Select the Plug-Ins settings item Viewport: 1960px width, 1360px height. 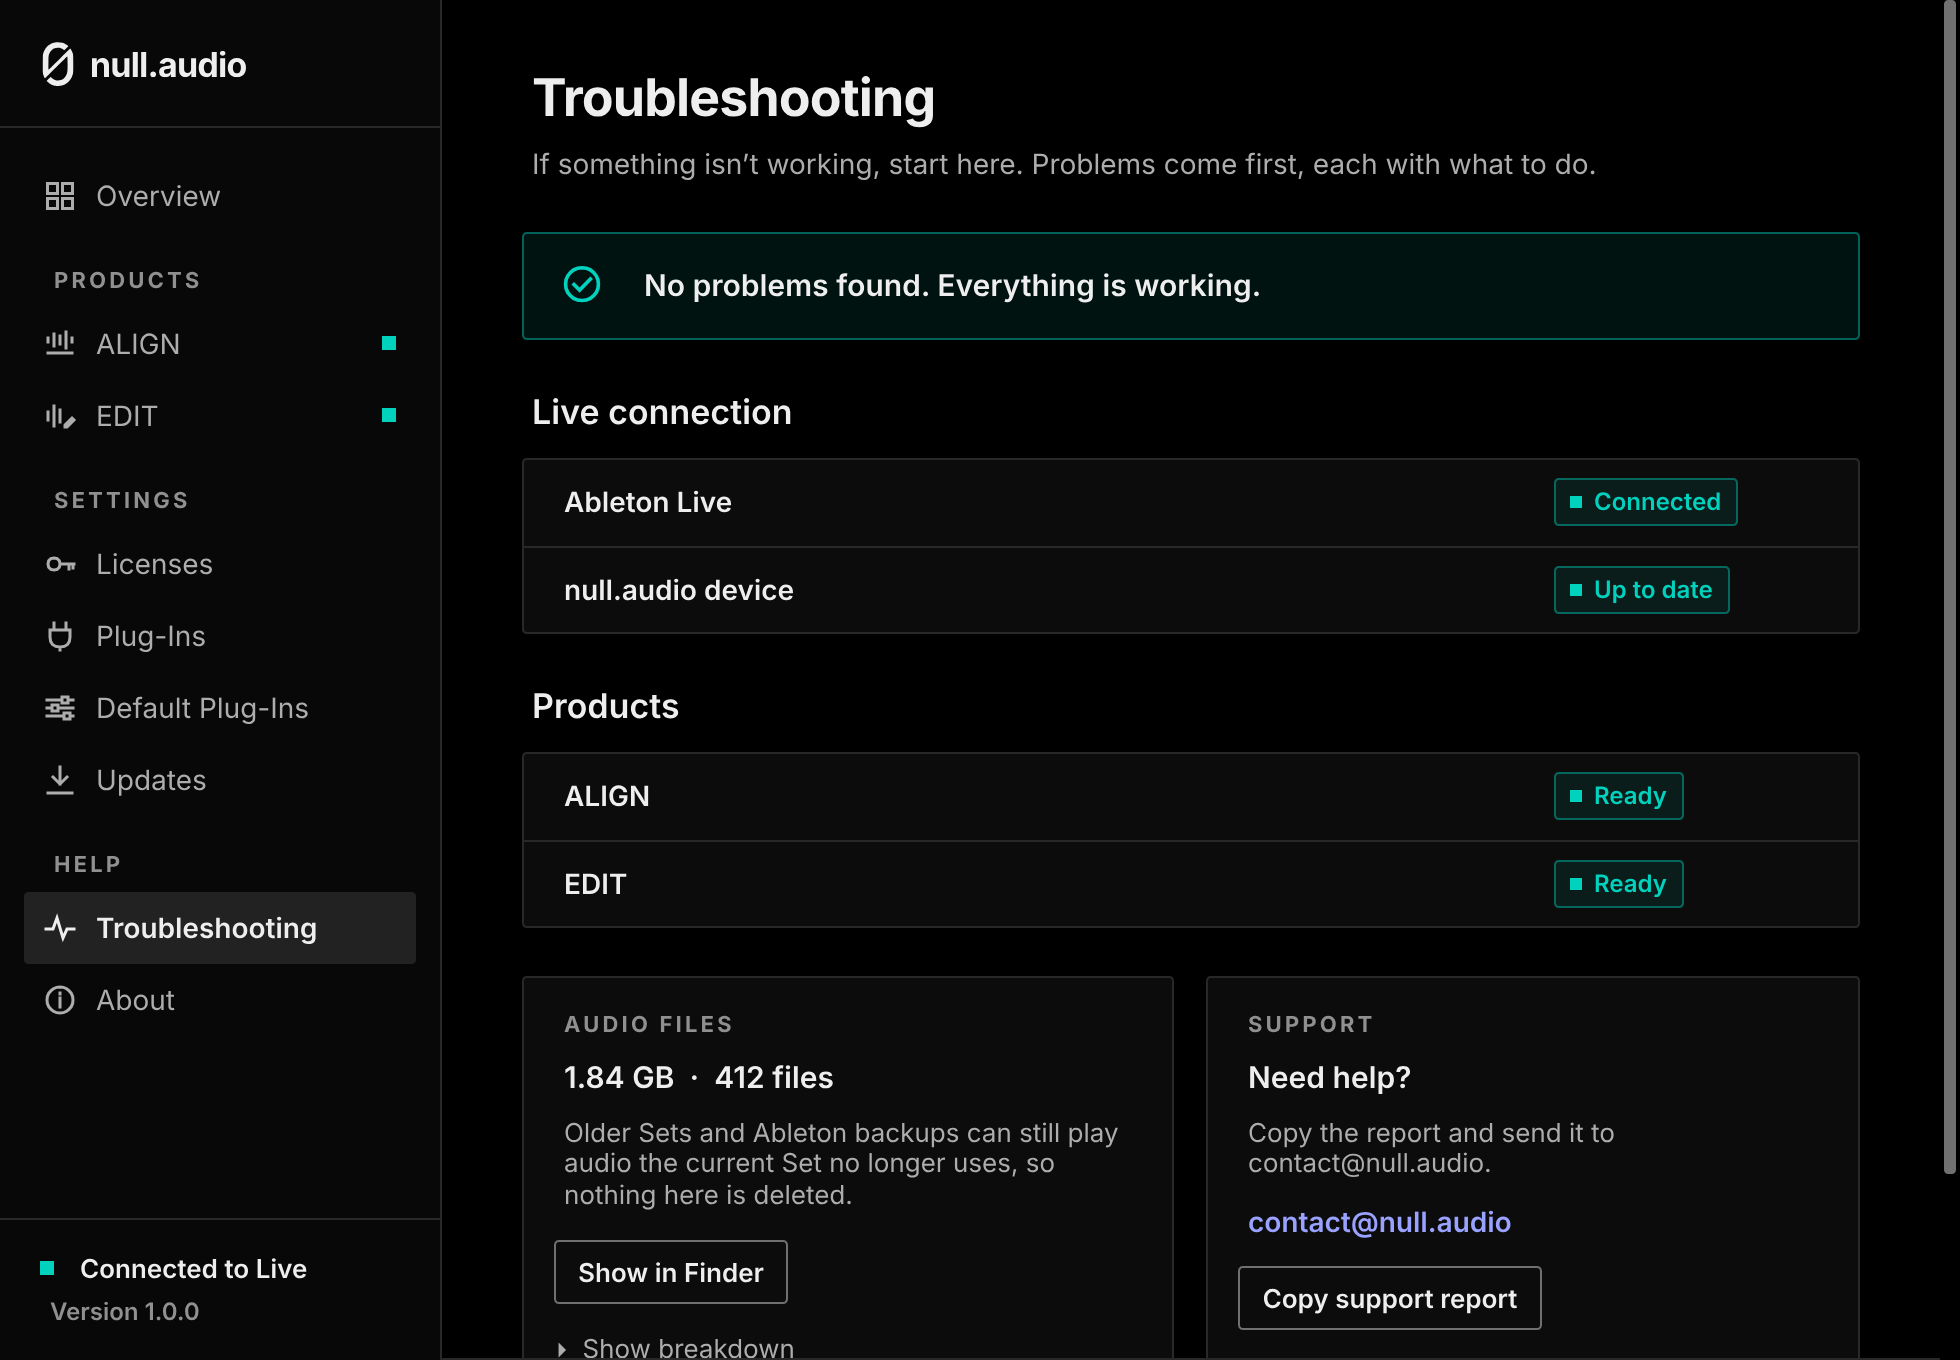220,636
